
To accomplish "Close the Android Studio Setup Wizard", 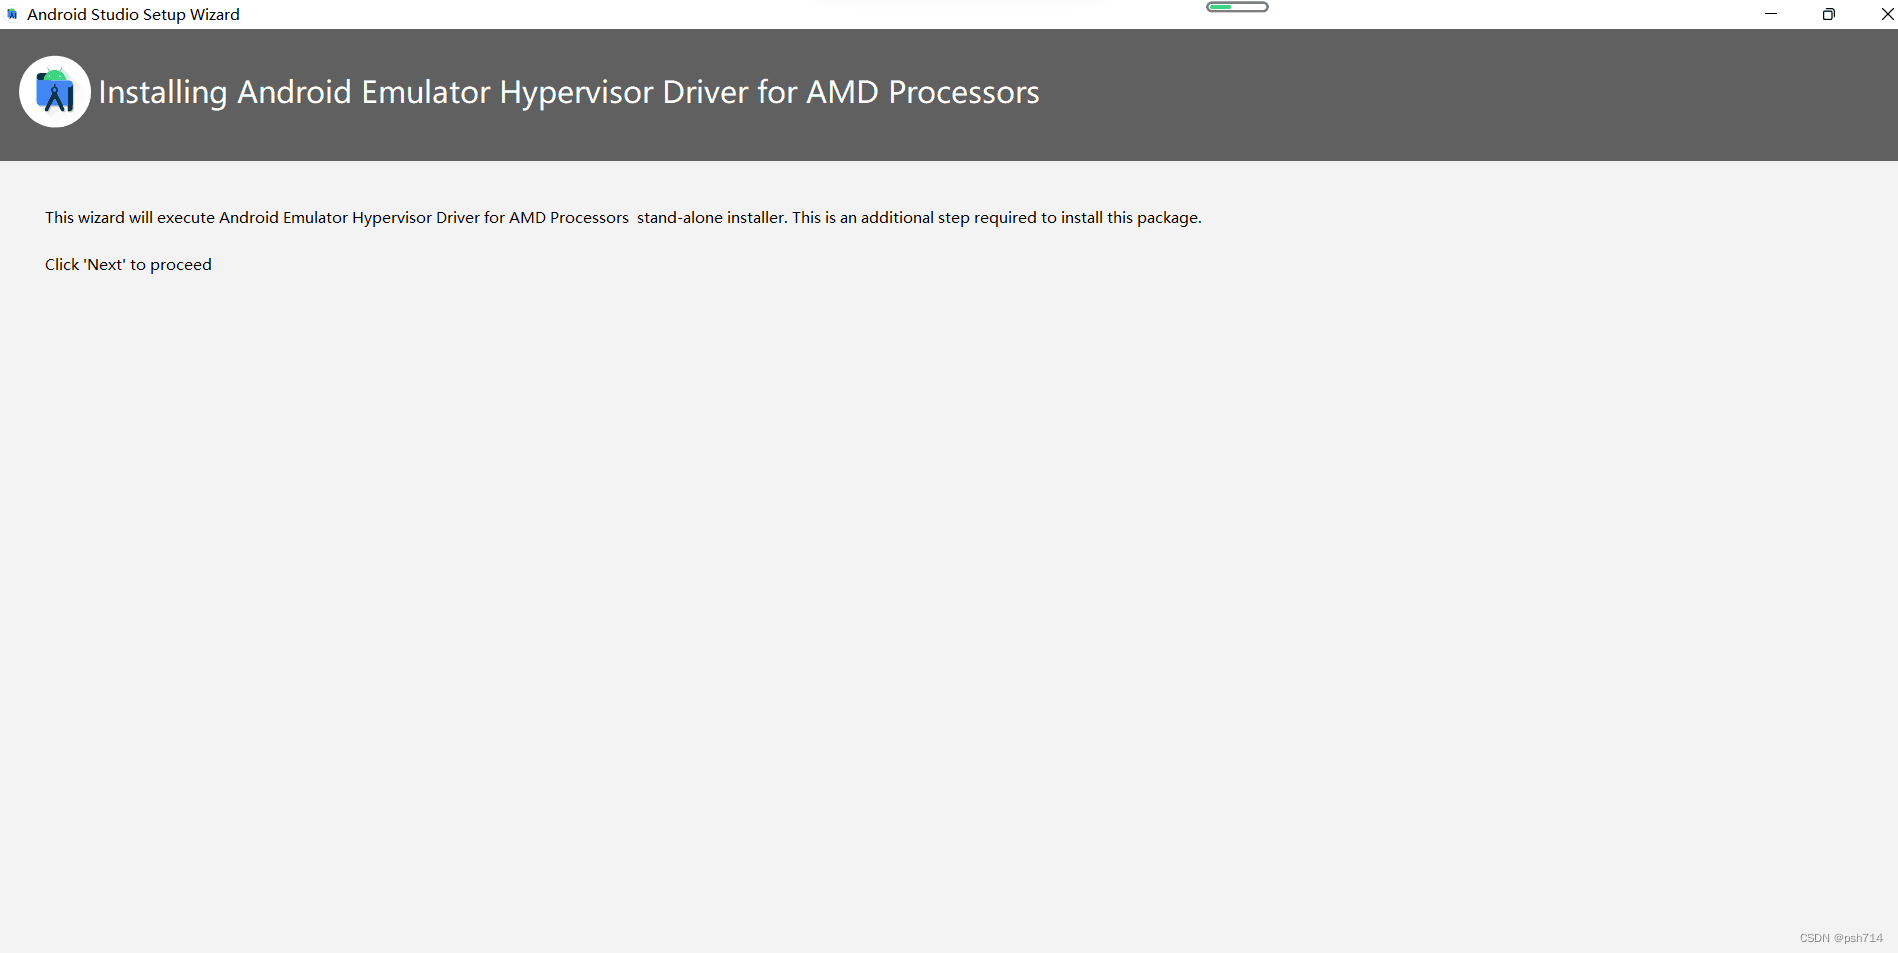I will point(1887,14).
